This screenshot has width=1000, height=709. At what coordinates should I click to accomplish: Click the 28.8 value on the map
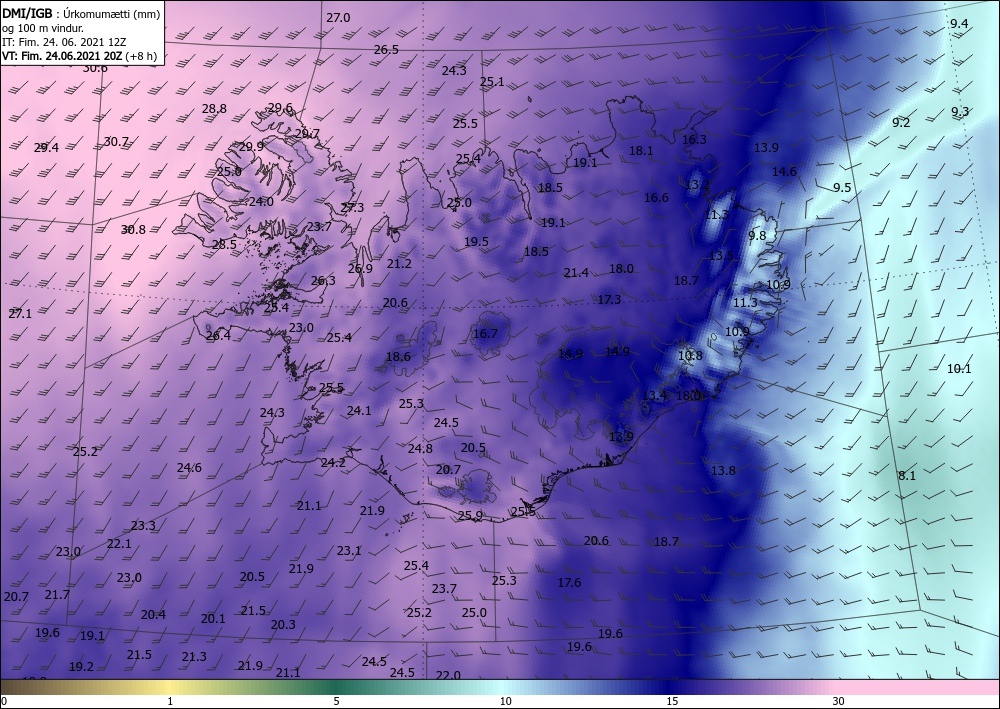(x=214, y=108)
